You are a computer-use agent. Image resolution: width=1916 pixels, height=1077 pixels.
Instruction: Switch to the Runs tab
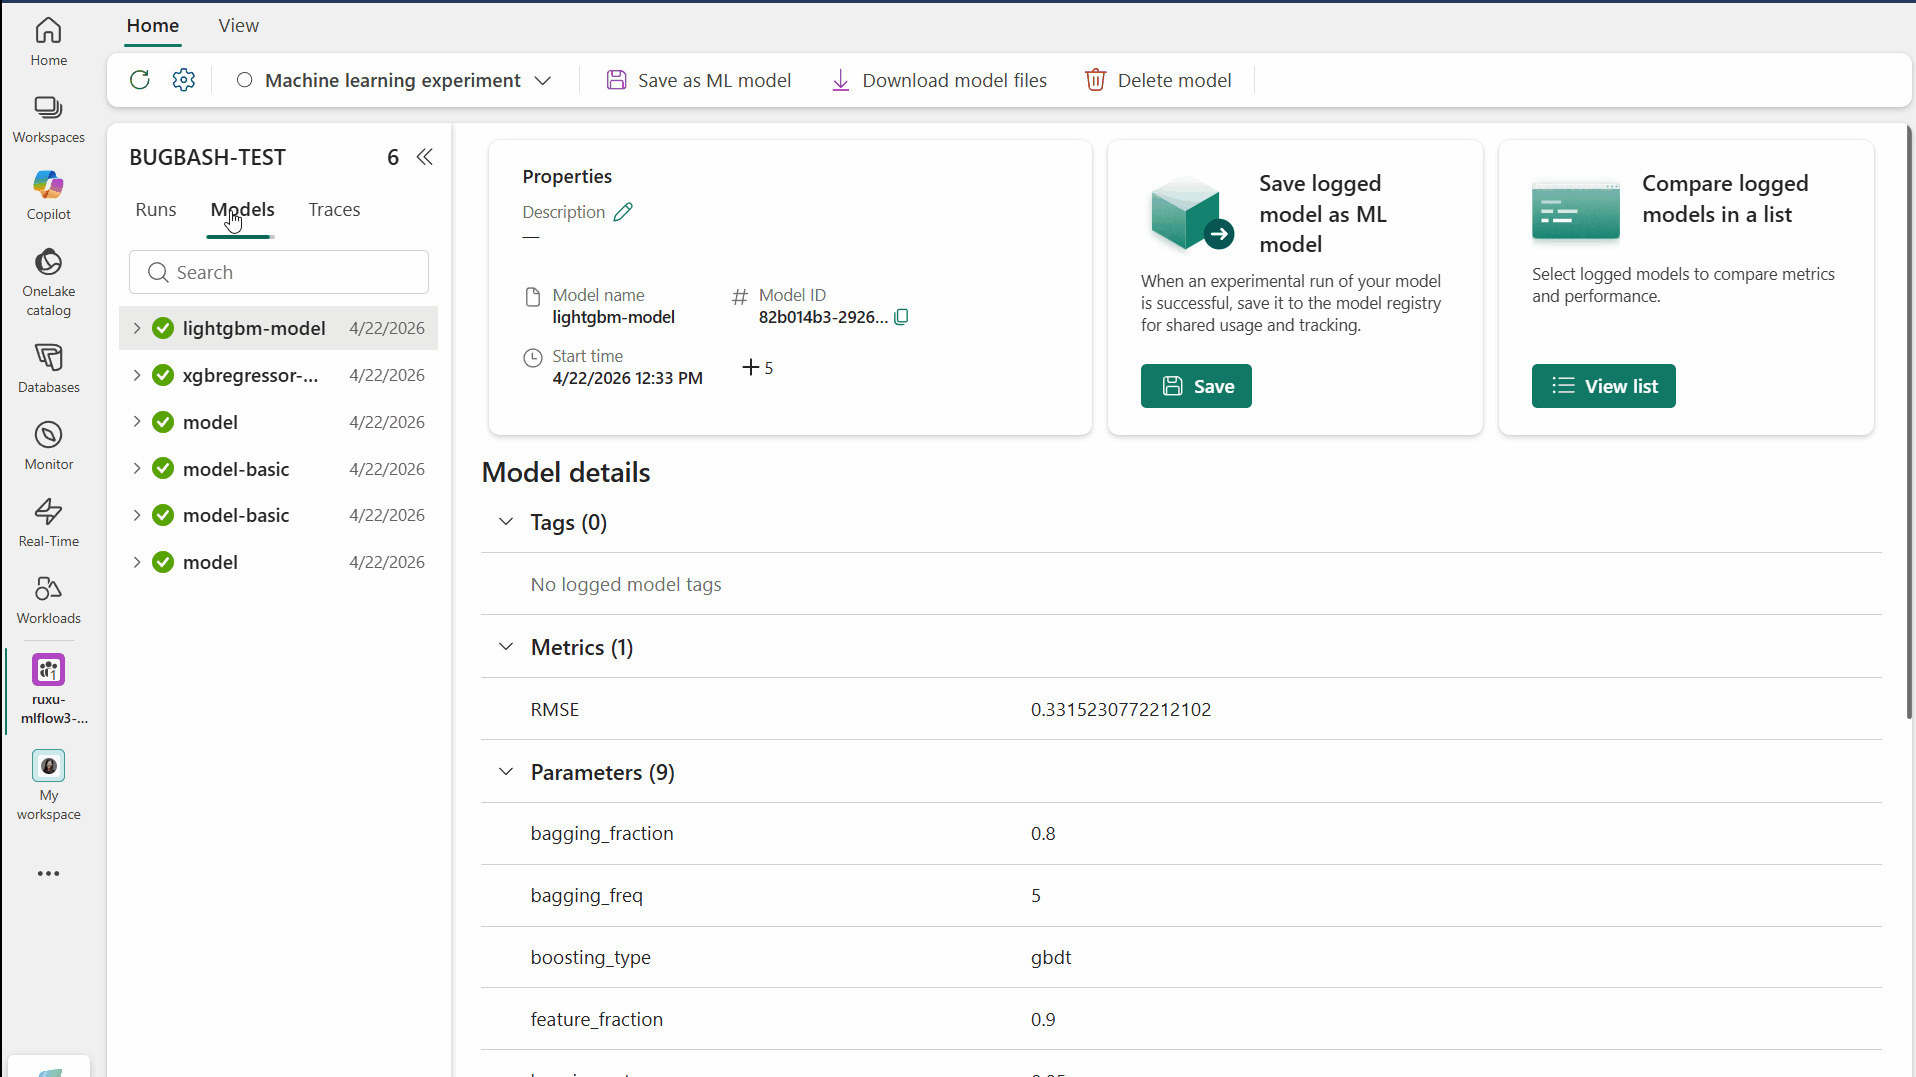156,210
